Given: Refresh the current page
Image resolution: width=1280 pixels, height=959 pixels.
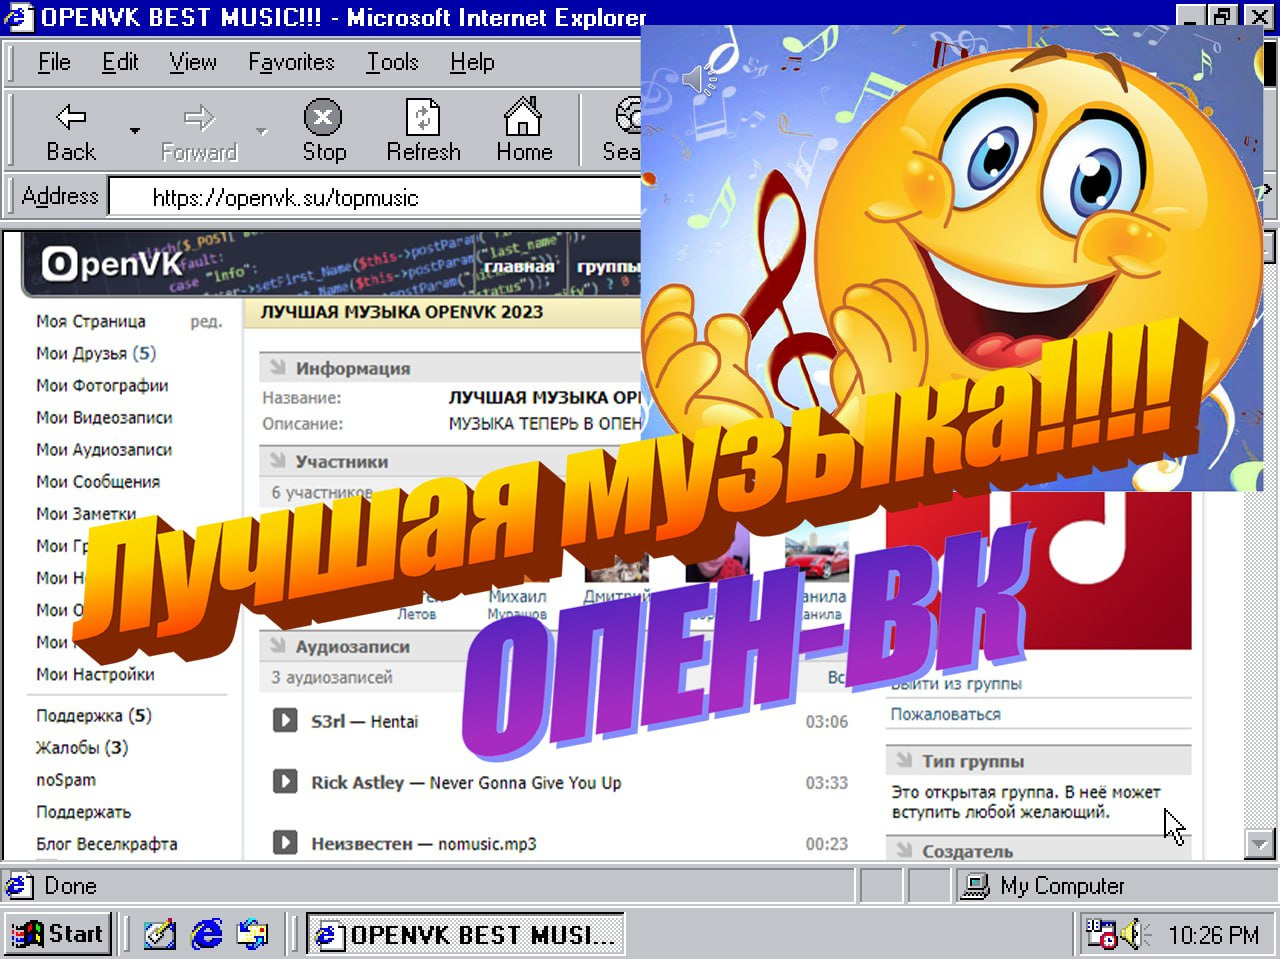Looking at the screenshot, I should point(423,132).
